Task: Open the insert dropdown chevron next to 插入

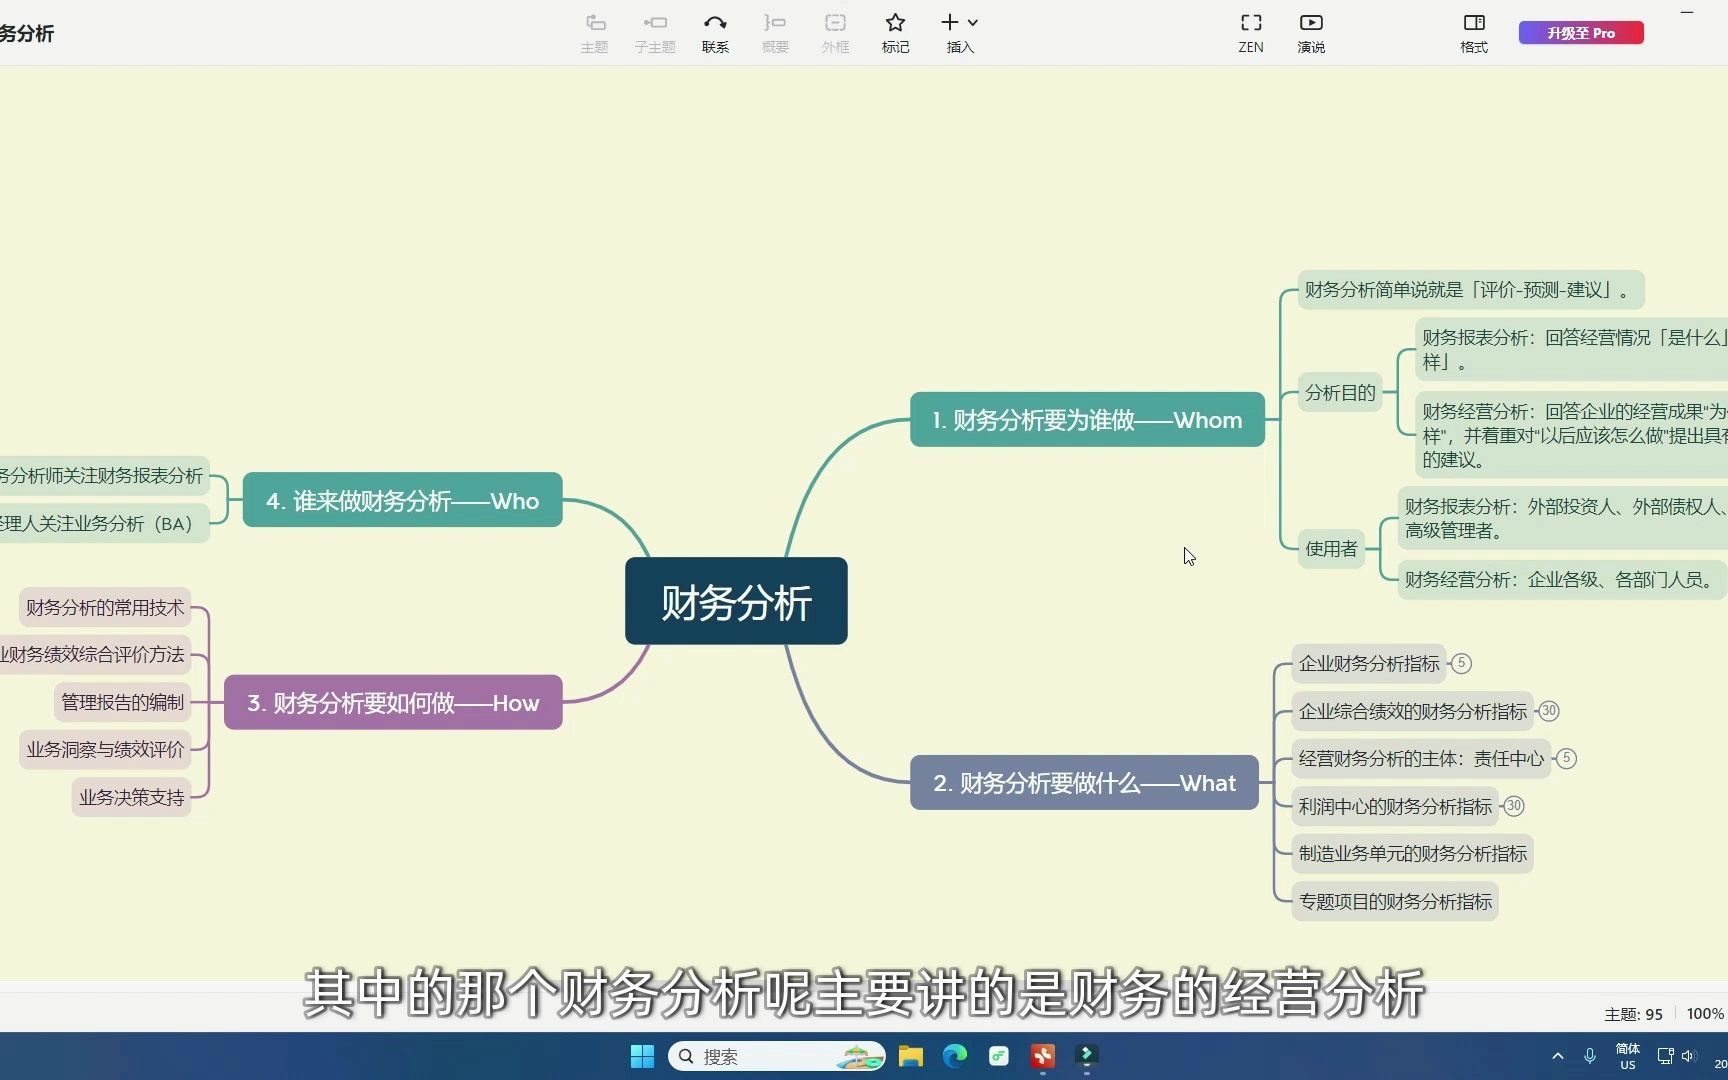Action: pos(974,22)
